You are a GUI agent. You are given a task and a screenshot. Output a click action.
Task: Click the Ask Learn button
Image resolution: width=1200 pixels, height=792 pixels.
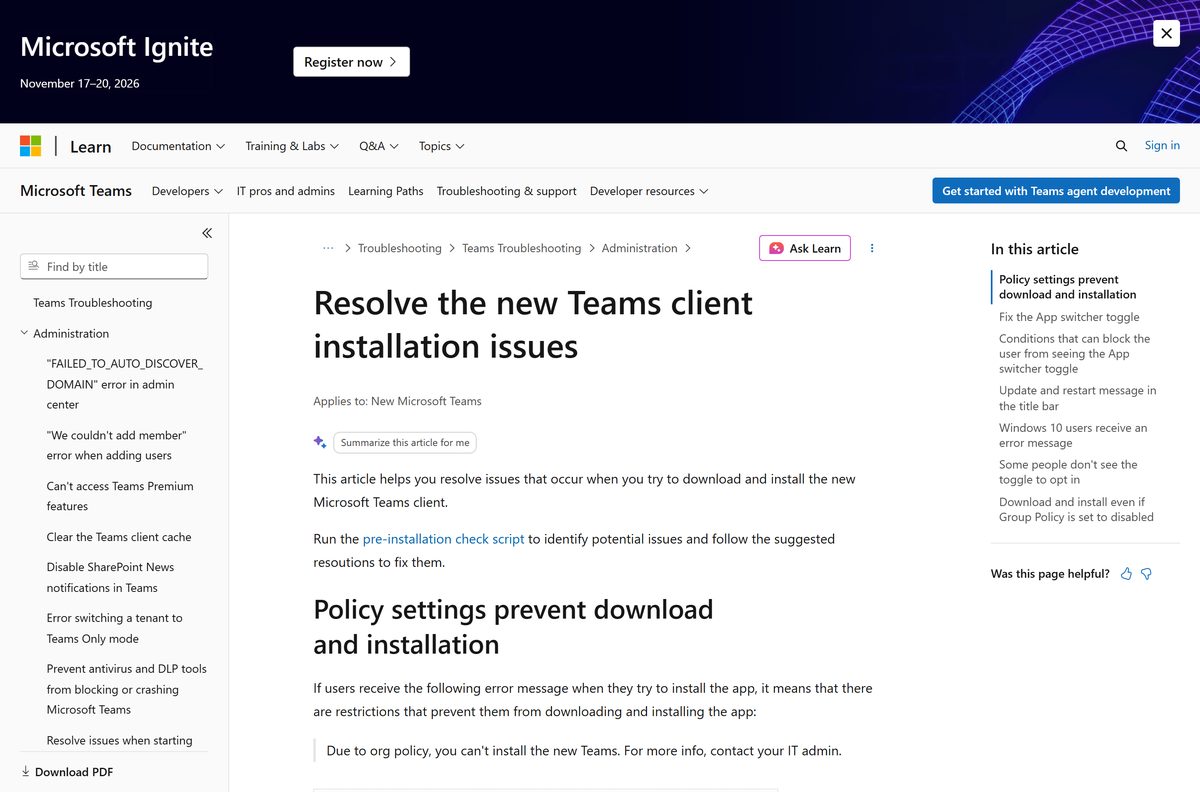click(805, 248)
